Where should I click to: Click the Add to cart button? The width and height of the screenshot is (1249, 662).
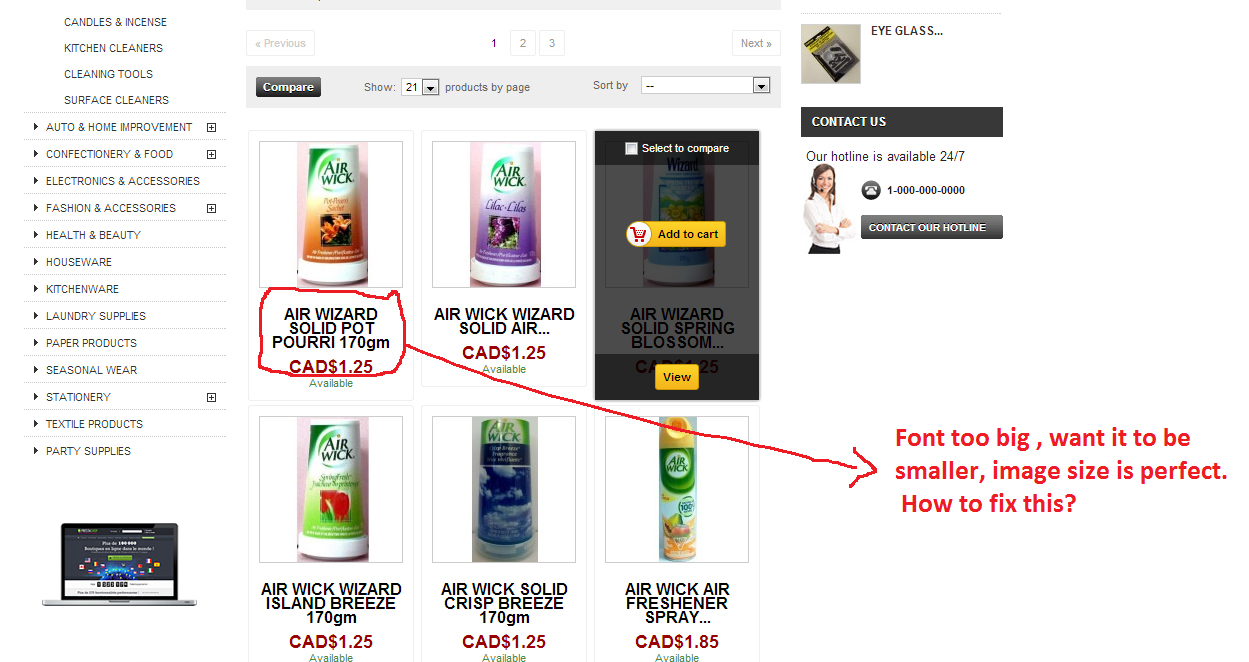tap(676, 234)
